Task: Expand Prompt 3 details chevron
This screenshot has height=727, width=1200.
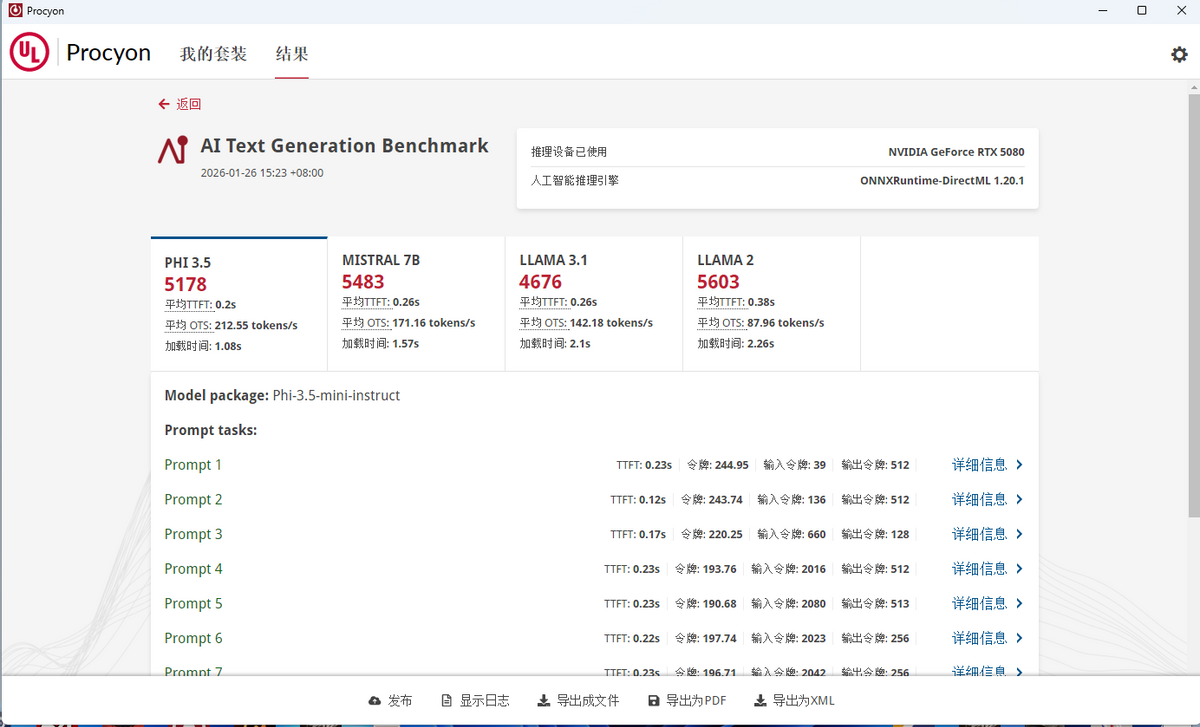Action: coord(1019,534)
